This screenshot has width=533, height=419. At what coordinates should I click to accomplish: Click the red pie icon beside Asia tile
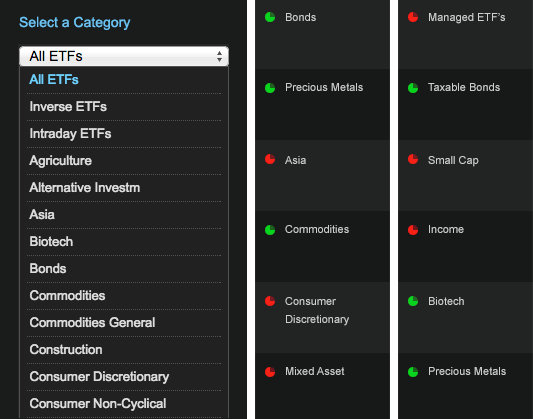pyautogui.click(x=270, y=159)
